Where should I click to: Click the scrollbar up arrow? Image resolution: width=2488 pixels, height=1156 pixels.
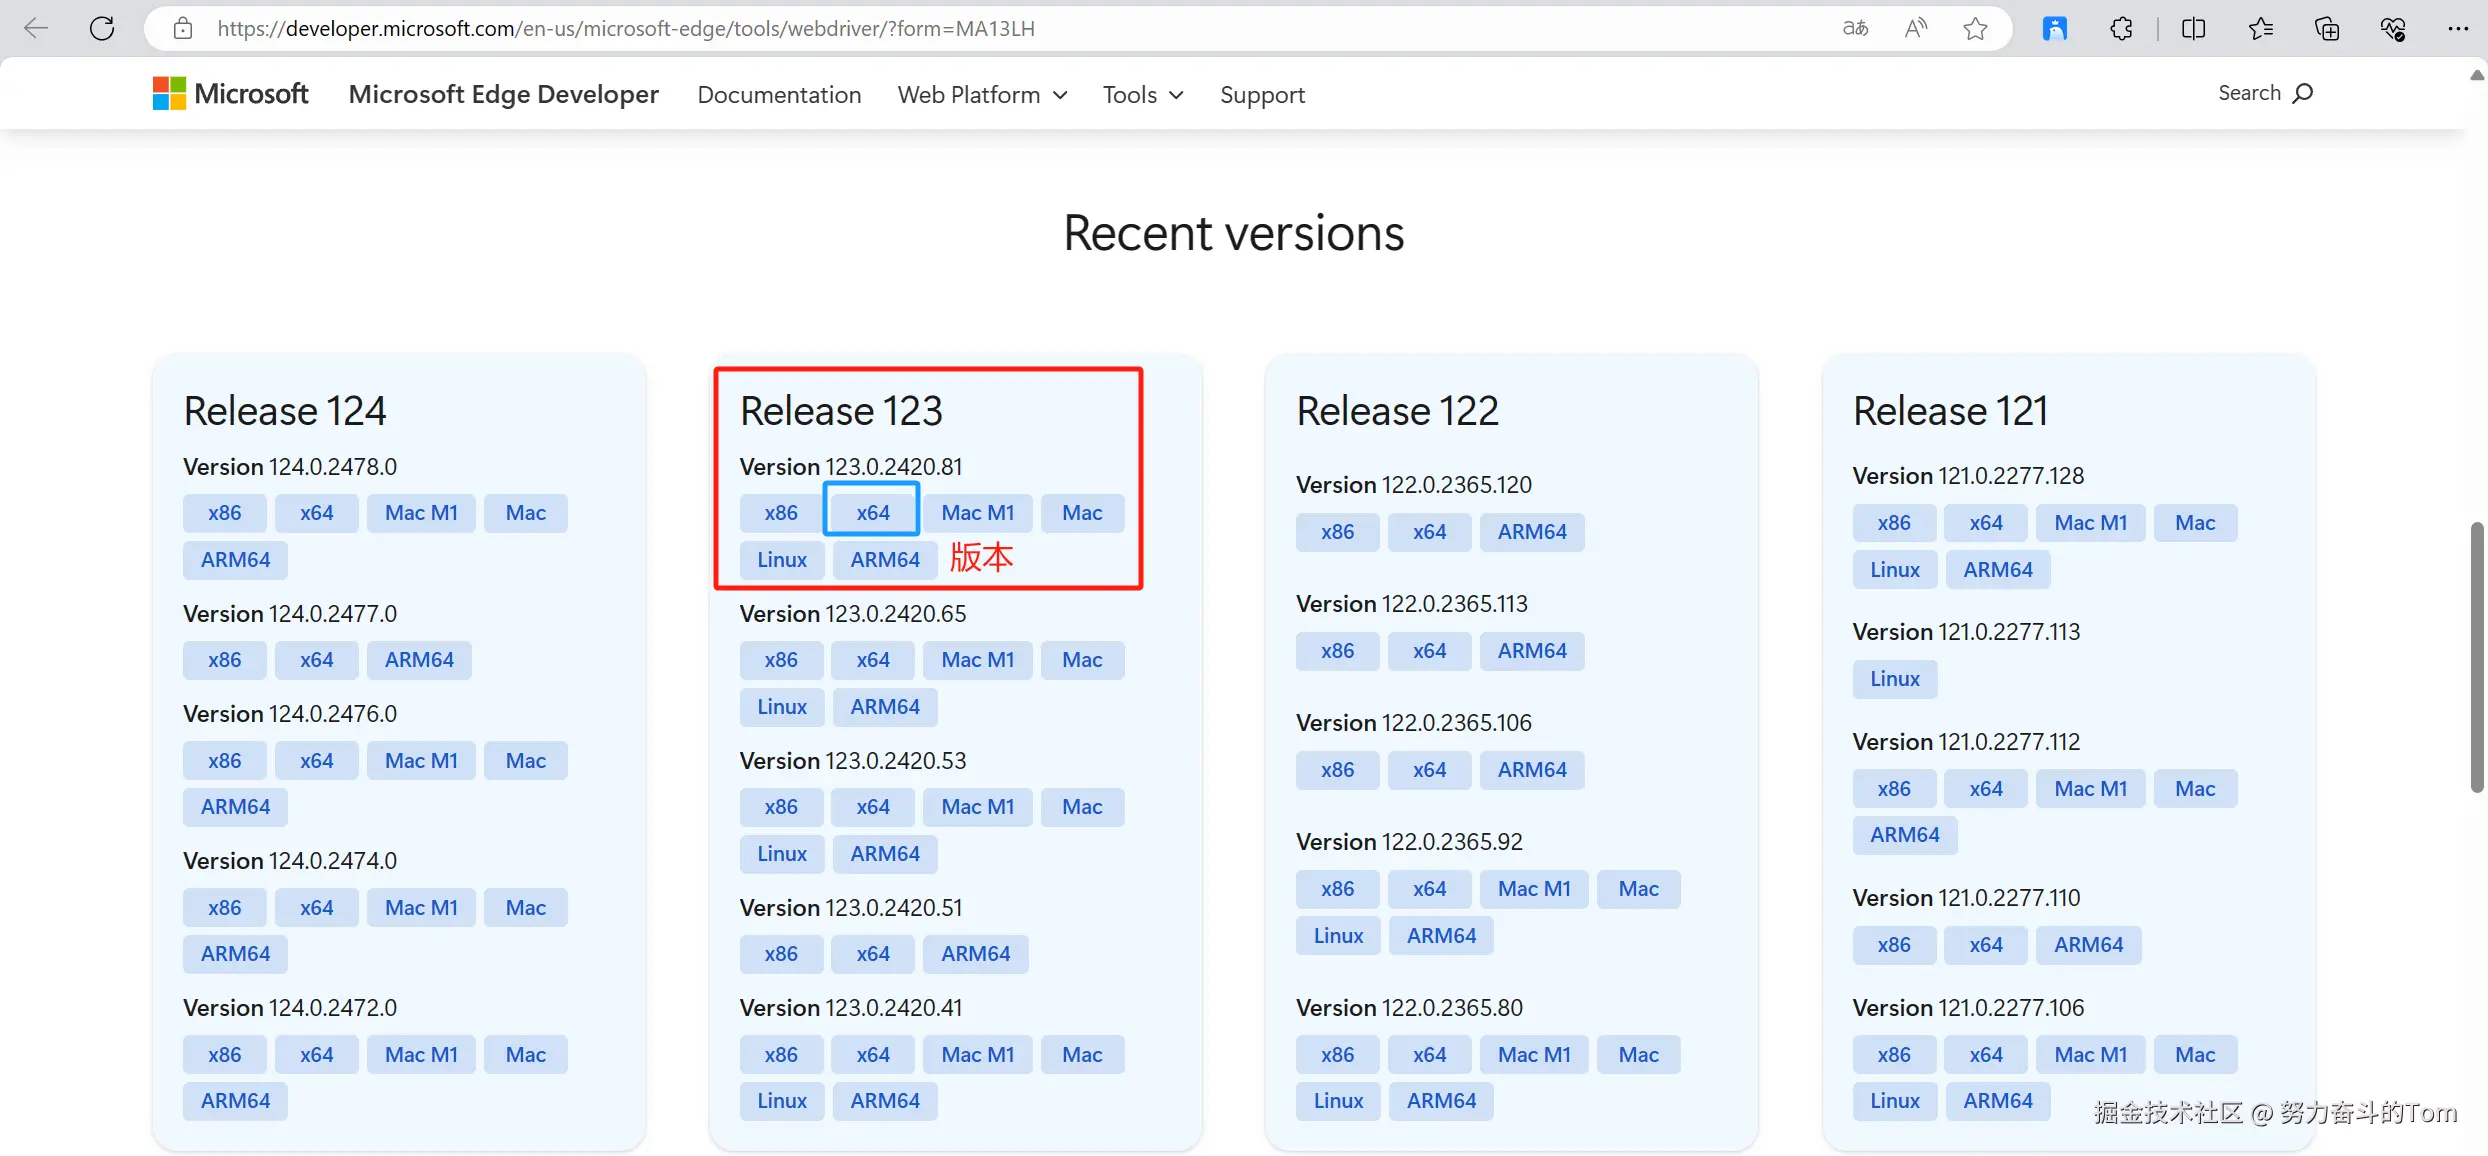tap(2477, 75)
